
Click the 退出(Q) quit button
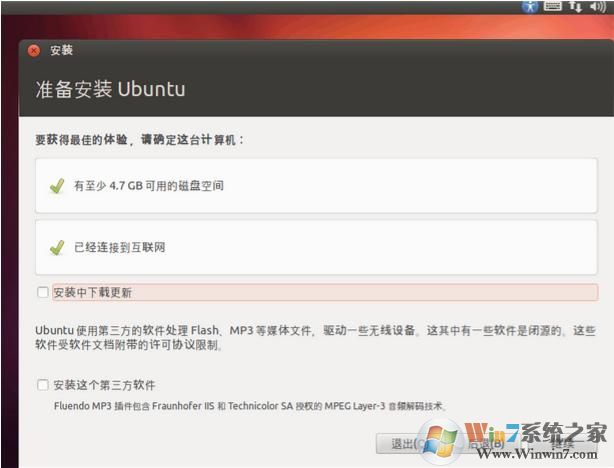click(411, 444)
